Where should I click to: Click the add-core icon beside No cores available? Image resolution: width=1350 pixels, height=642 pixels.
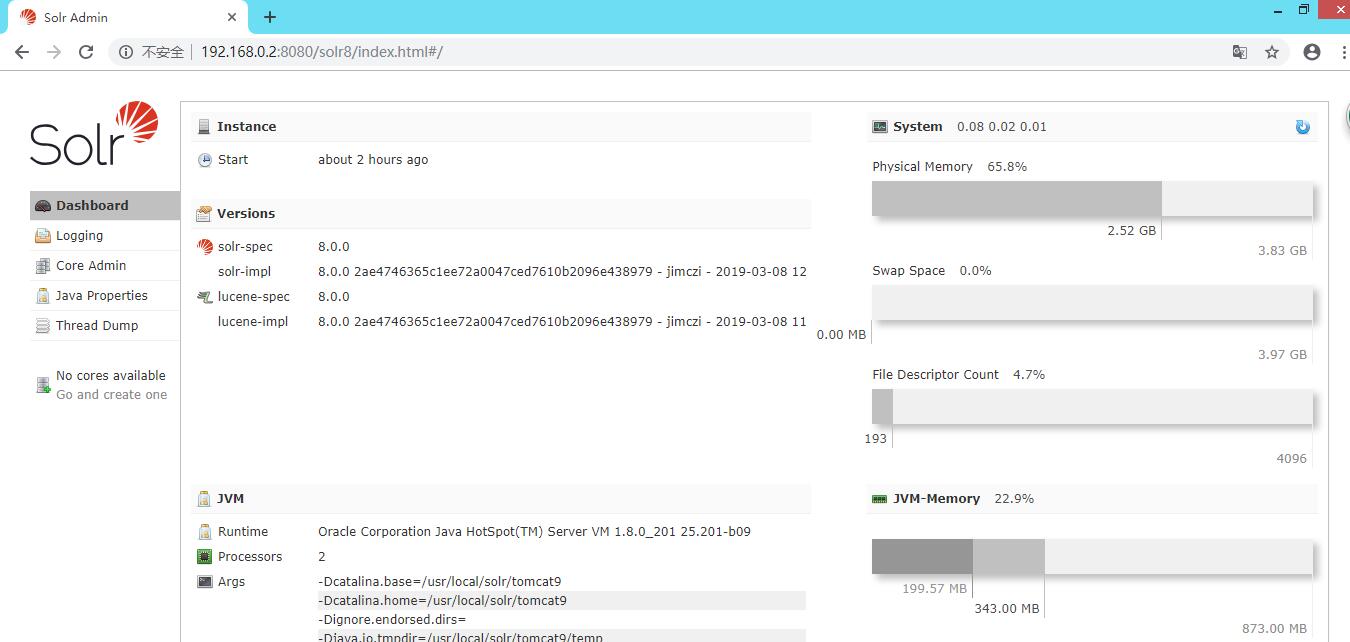click(x=43, y=386)
